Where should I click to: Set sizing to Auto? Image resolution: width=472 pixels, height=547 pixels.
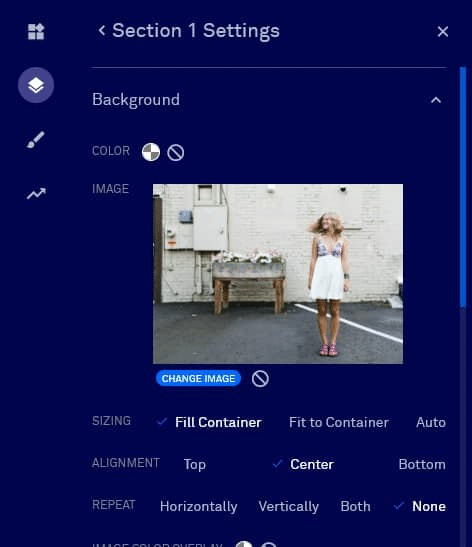point(431,422)
